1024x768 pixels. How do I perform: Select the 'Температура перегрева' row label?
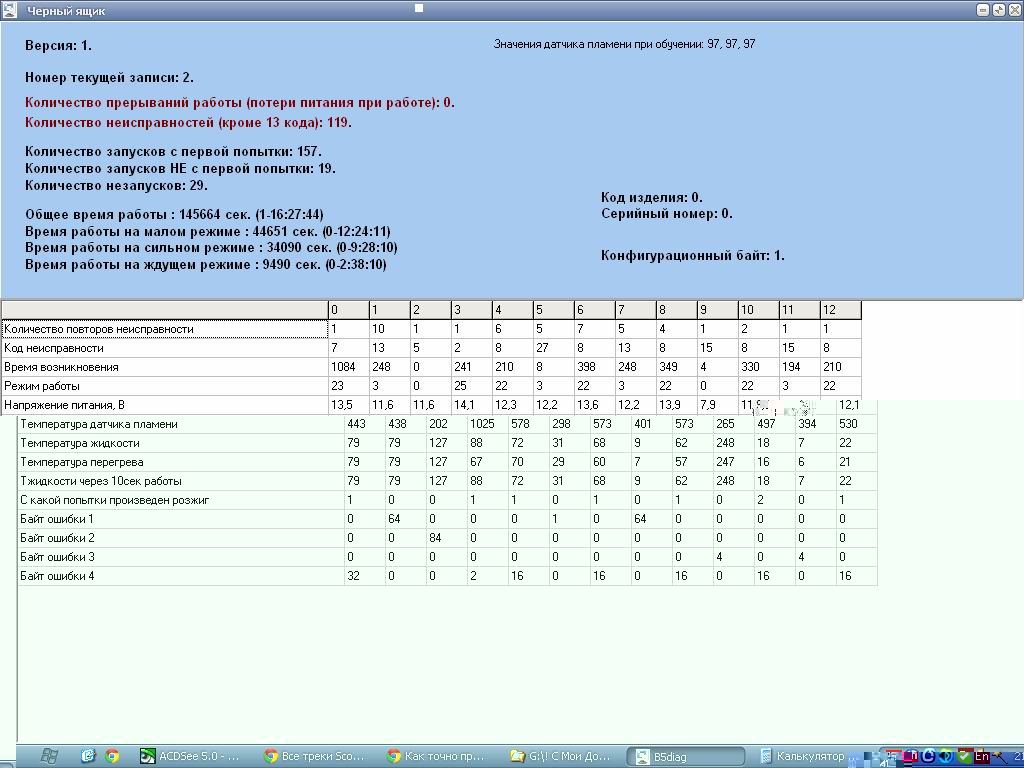coord(181,462)
